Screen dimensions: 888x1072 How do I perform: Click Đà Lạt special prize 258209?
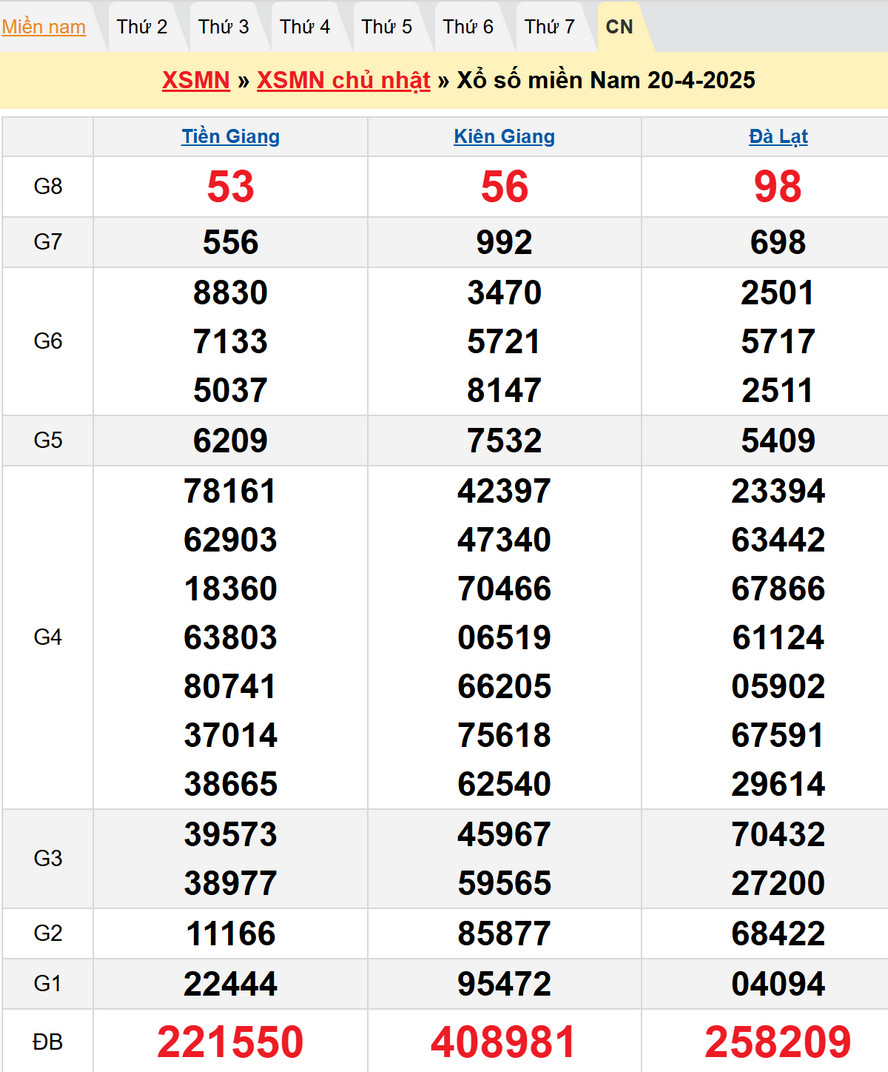[x=778, y=1042]
